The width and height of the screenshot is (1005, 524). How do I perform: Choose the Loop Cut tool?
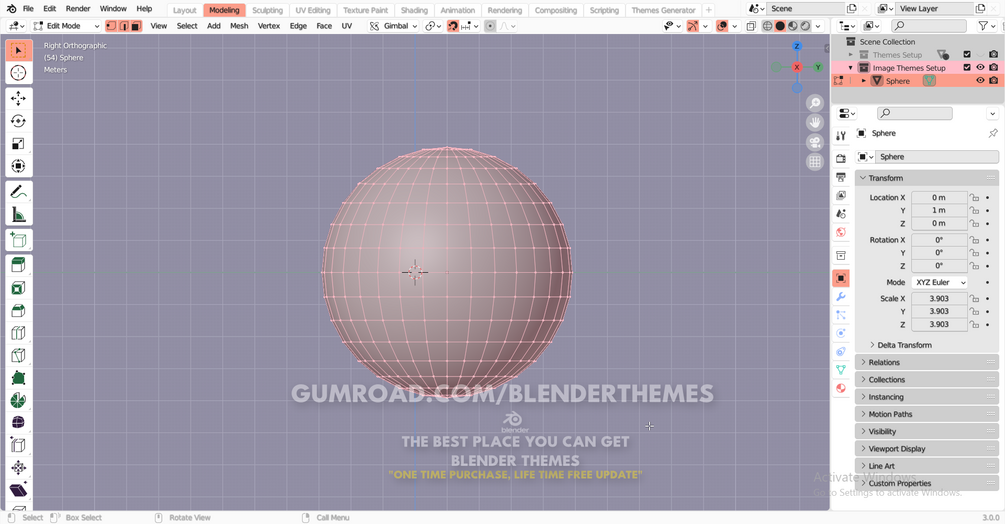tap(19, 333)
